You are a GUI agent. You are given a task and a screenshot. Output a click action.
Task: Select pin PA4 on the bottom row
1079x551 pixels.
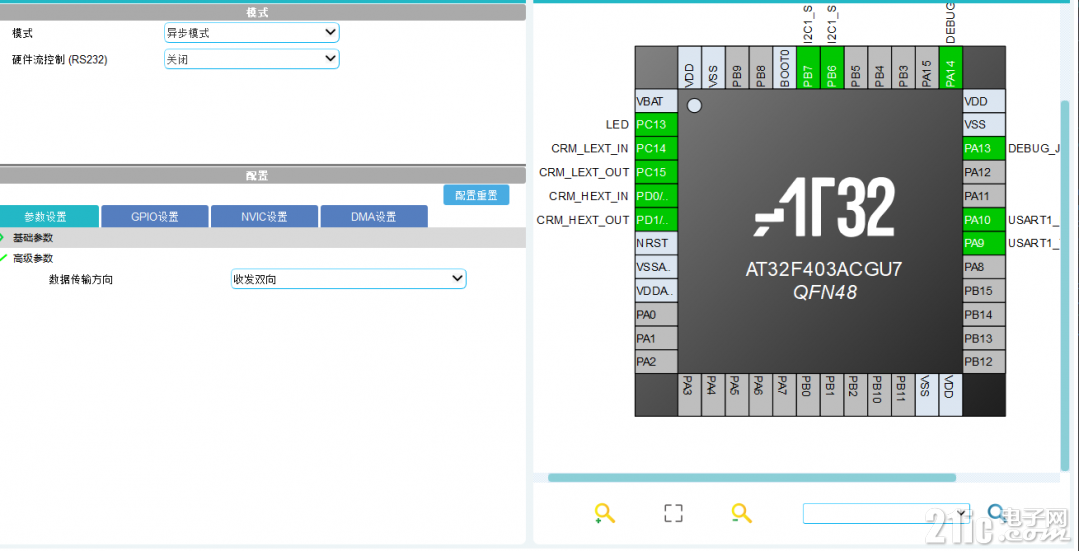pos(713,395)
